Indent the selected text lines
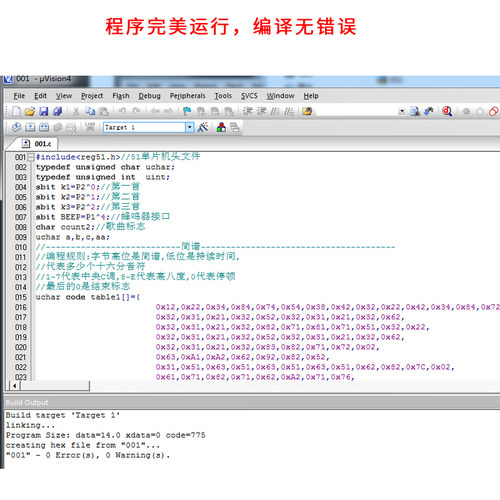Screen dimensions: 500x500 248,111
